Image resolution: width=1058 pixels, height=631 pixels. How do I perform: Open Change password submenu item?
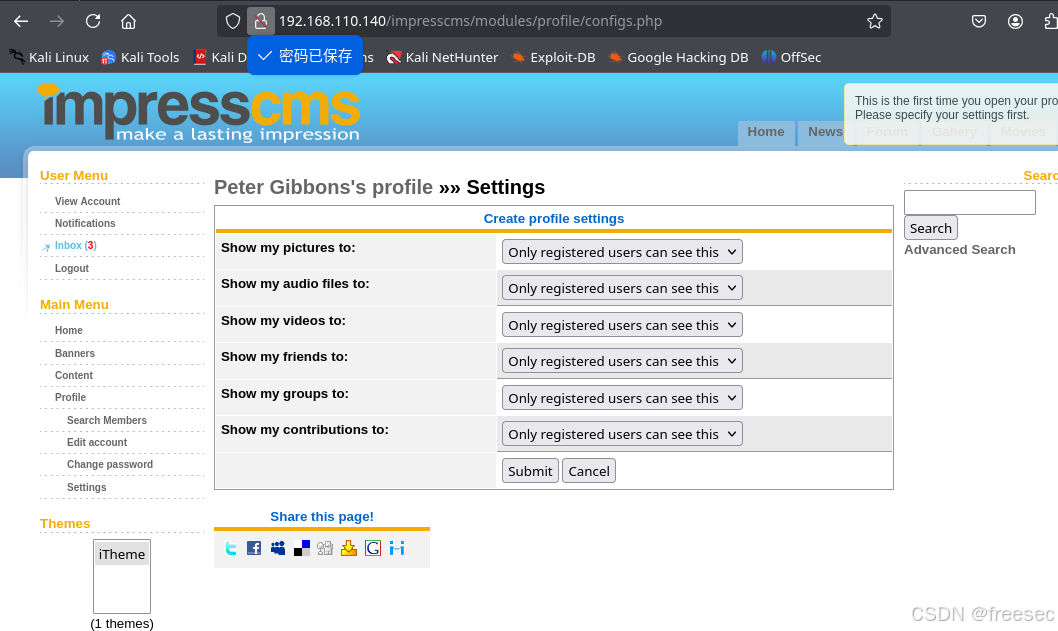[x=110, y=465]
